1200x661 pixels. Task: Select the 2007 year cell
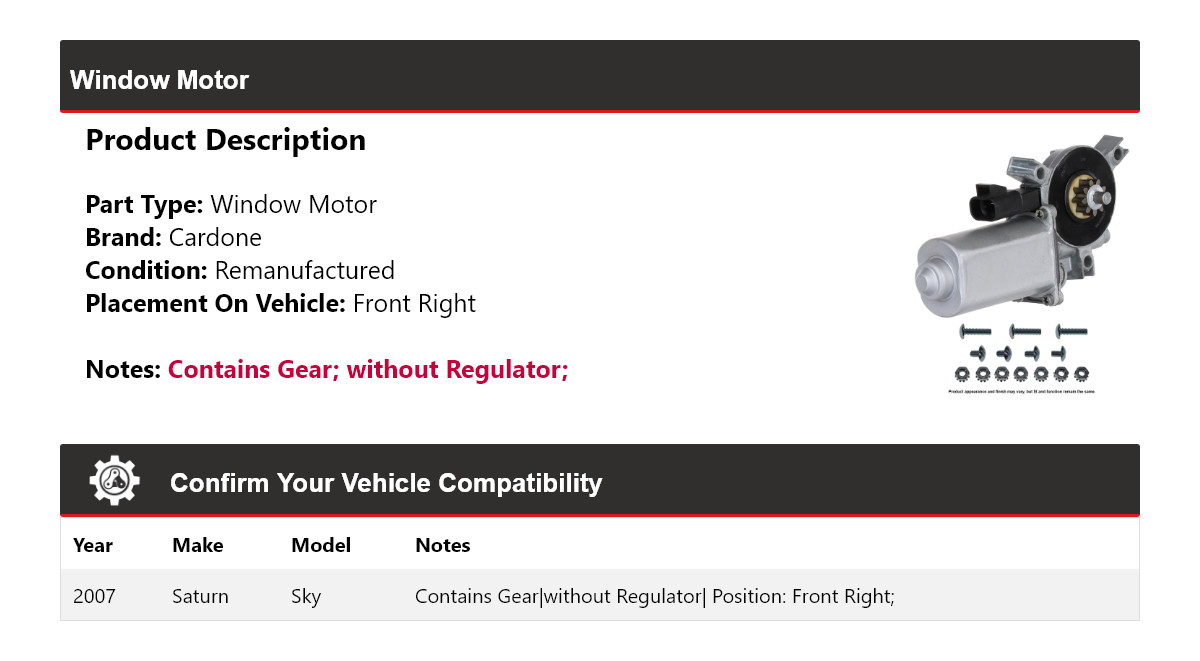pos(94,596)
